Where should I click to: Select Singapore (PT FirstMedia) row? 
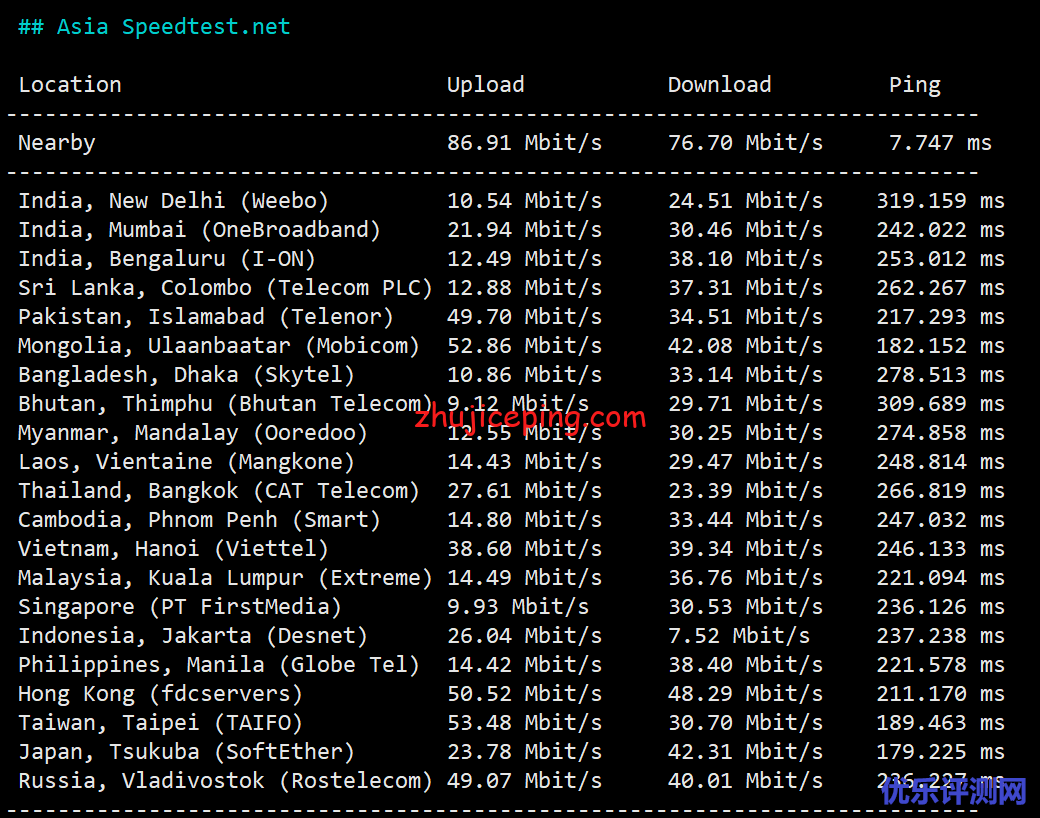(x=180, y=607)
